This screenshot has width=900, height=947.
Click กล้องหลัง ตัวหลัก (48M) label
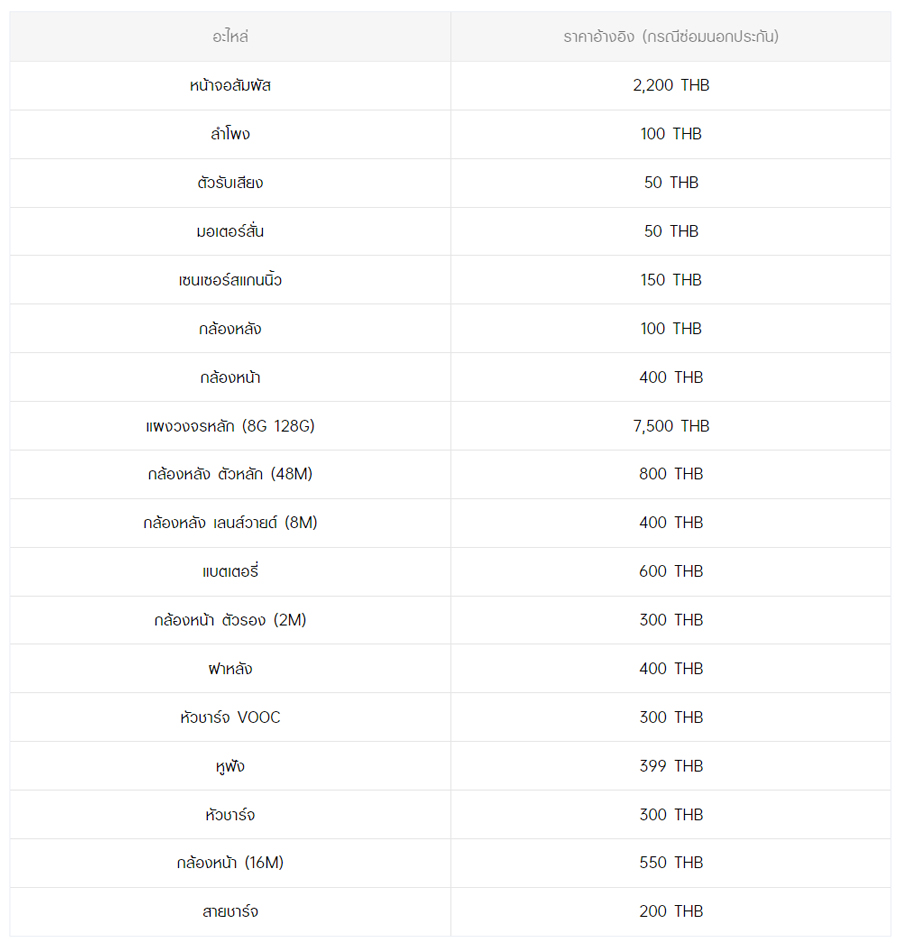pyautogui.click(x=230, y=474)
